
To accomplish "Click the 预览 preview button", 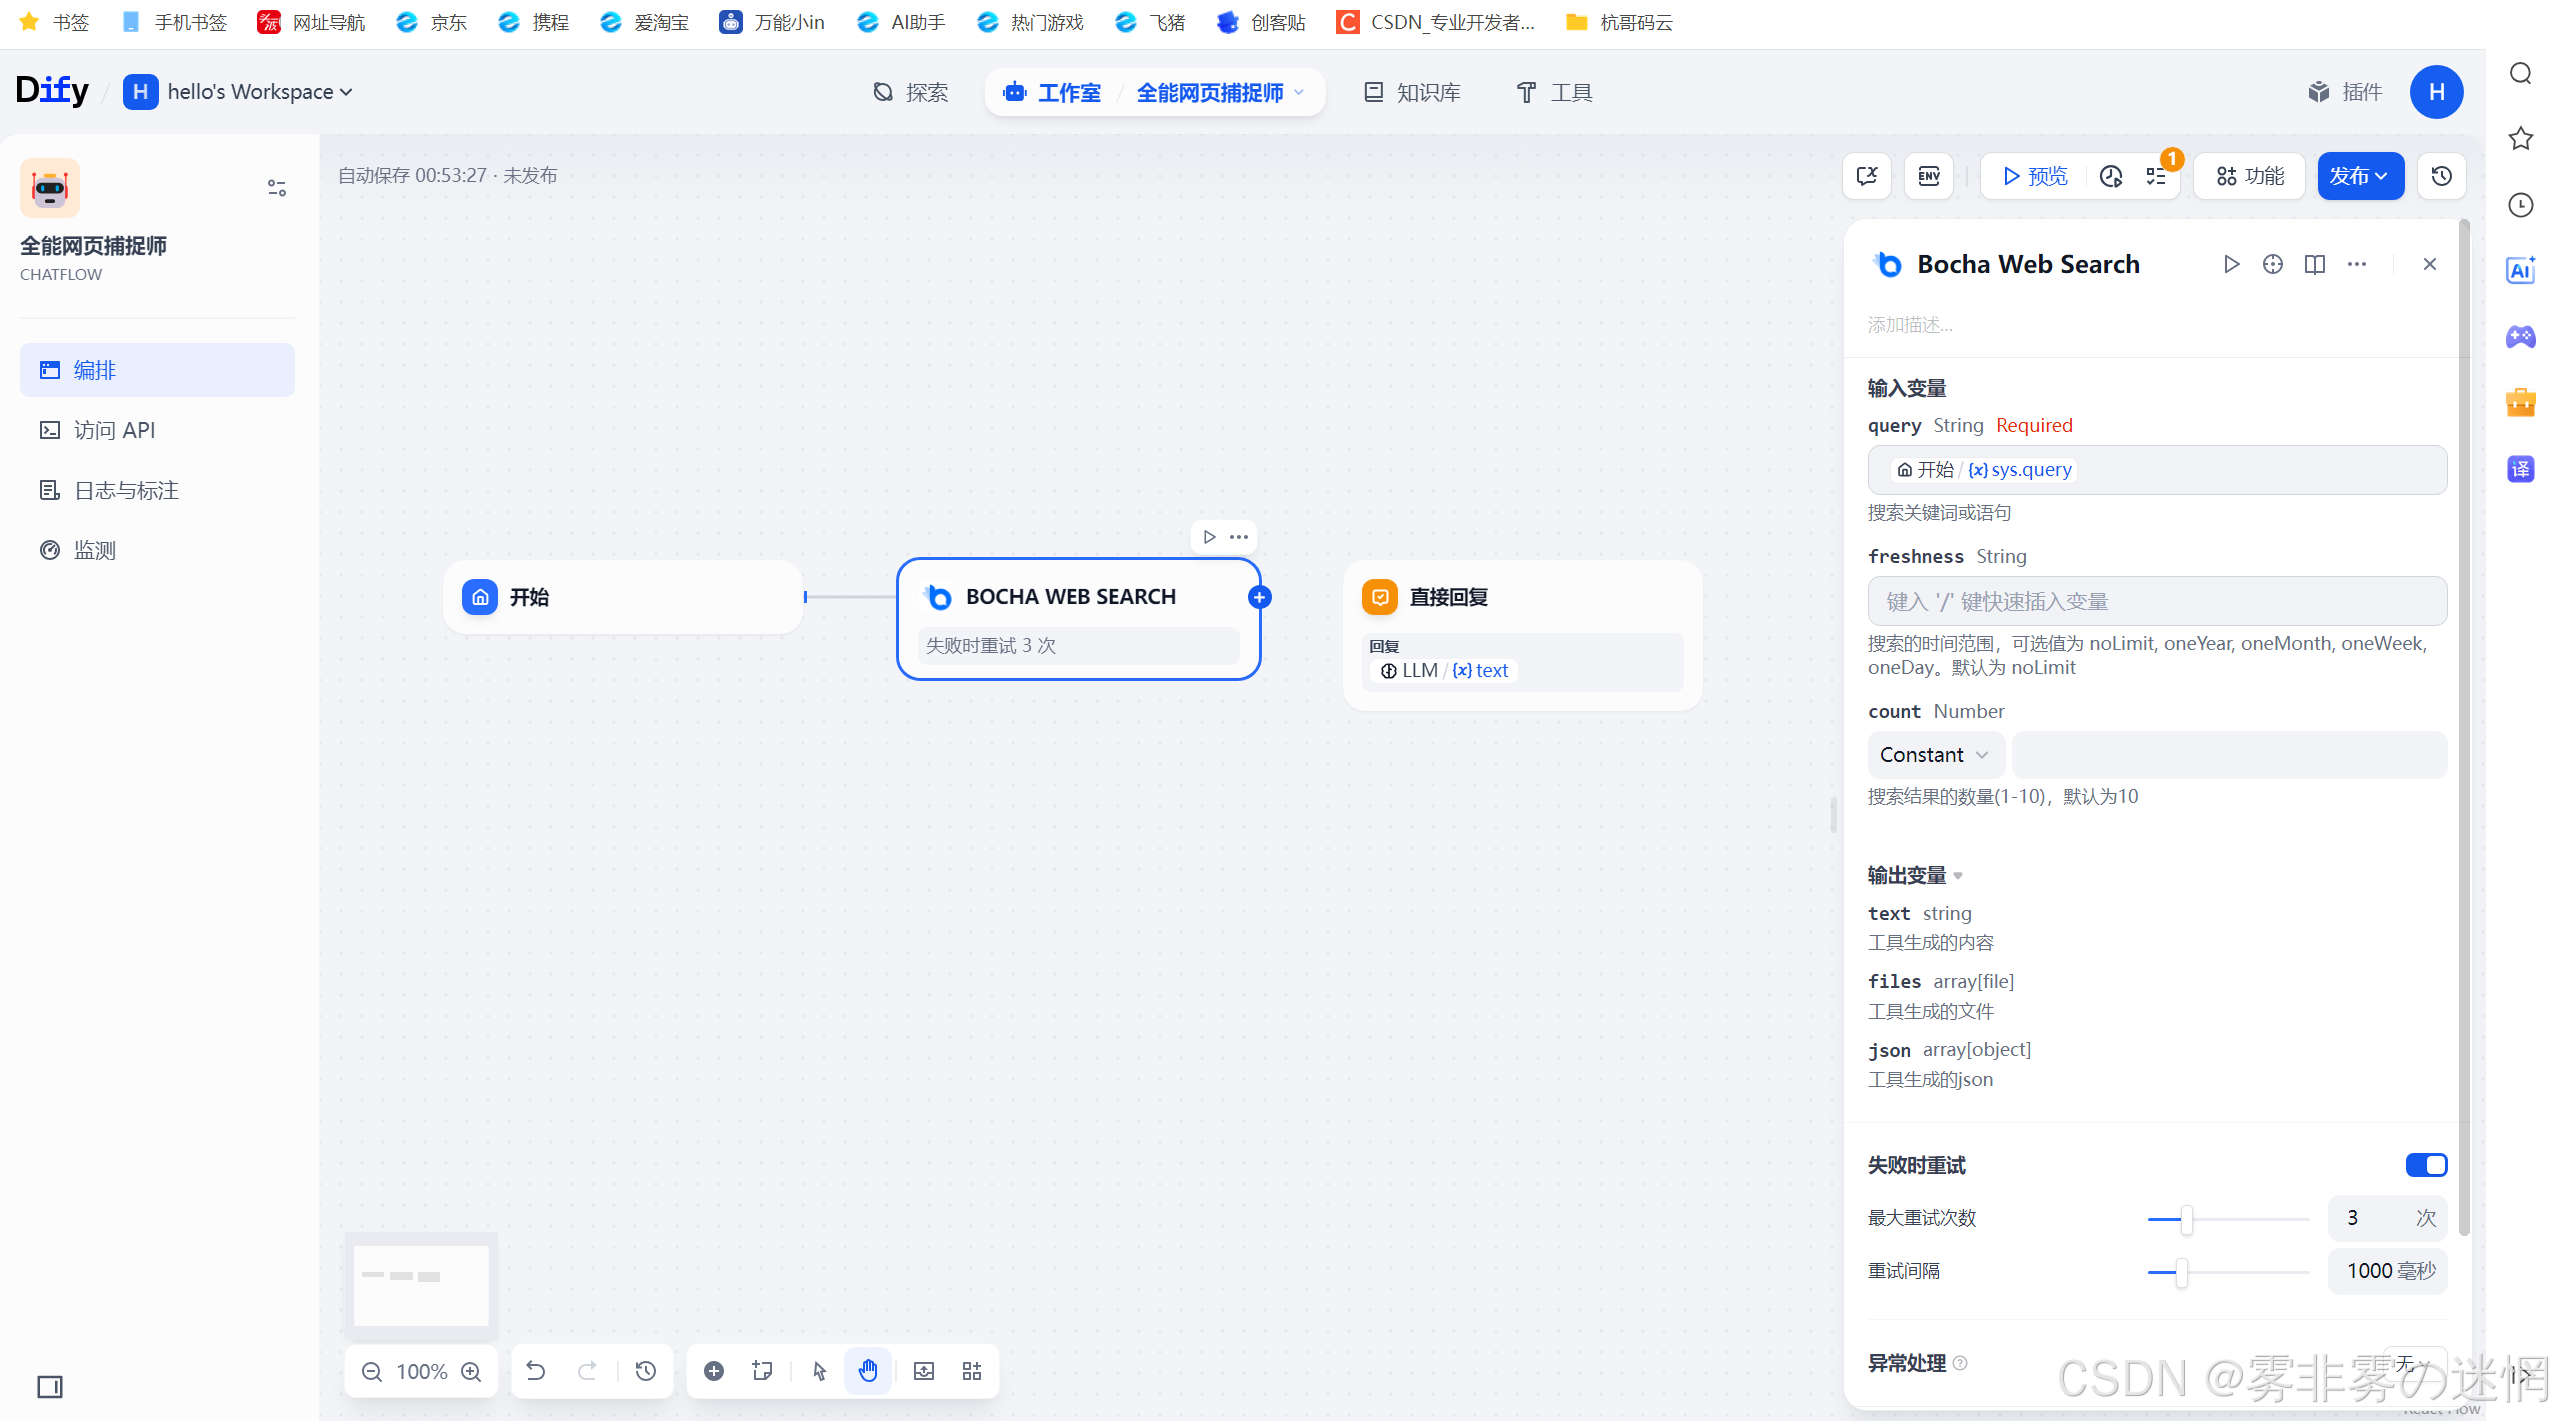I will (x=2036, y=176).
